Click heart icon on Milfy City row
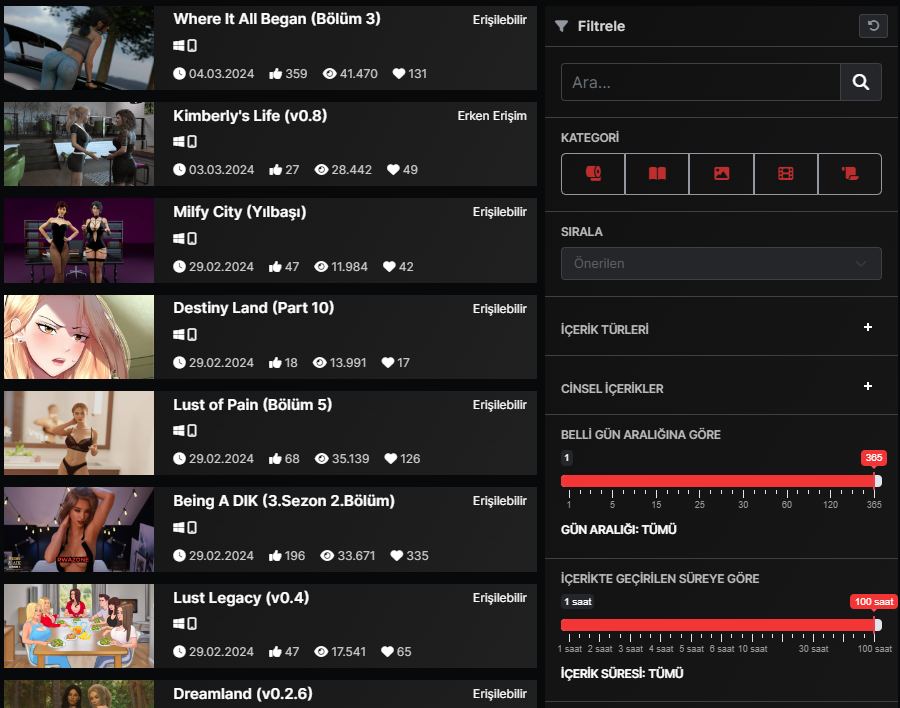 pos(390,266)
